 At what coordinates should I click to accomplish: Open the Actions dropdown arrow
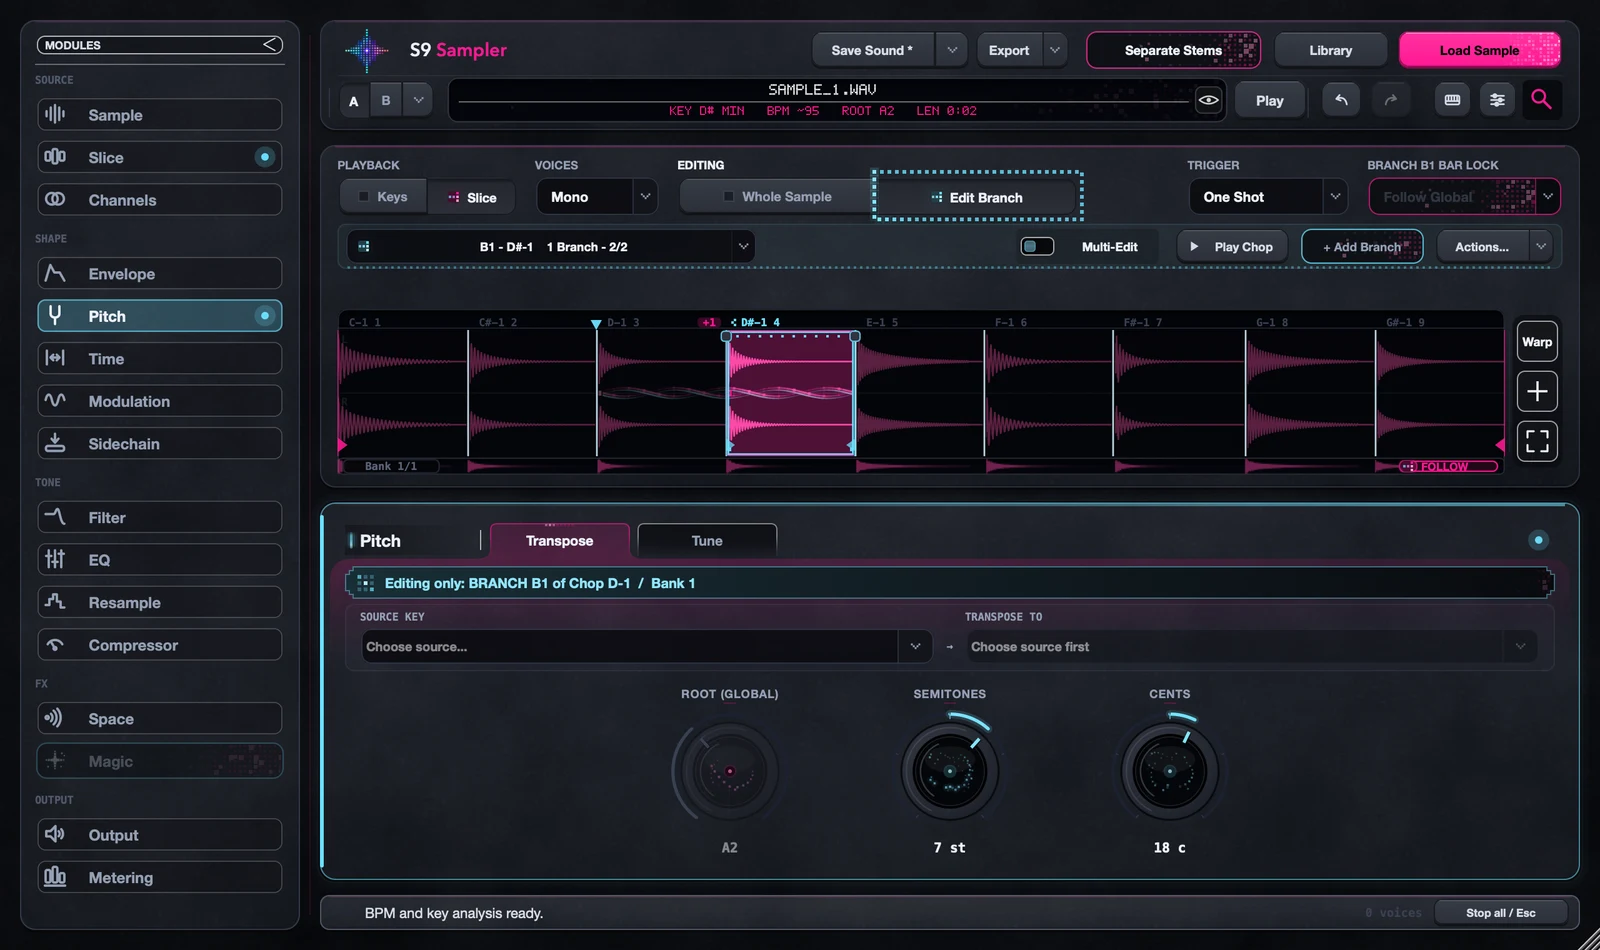click(x=1541, y=246)
